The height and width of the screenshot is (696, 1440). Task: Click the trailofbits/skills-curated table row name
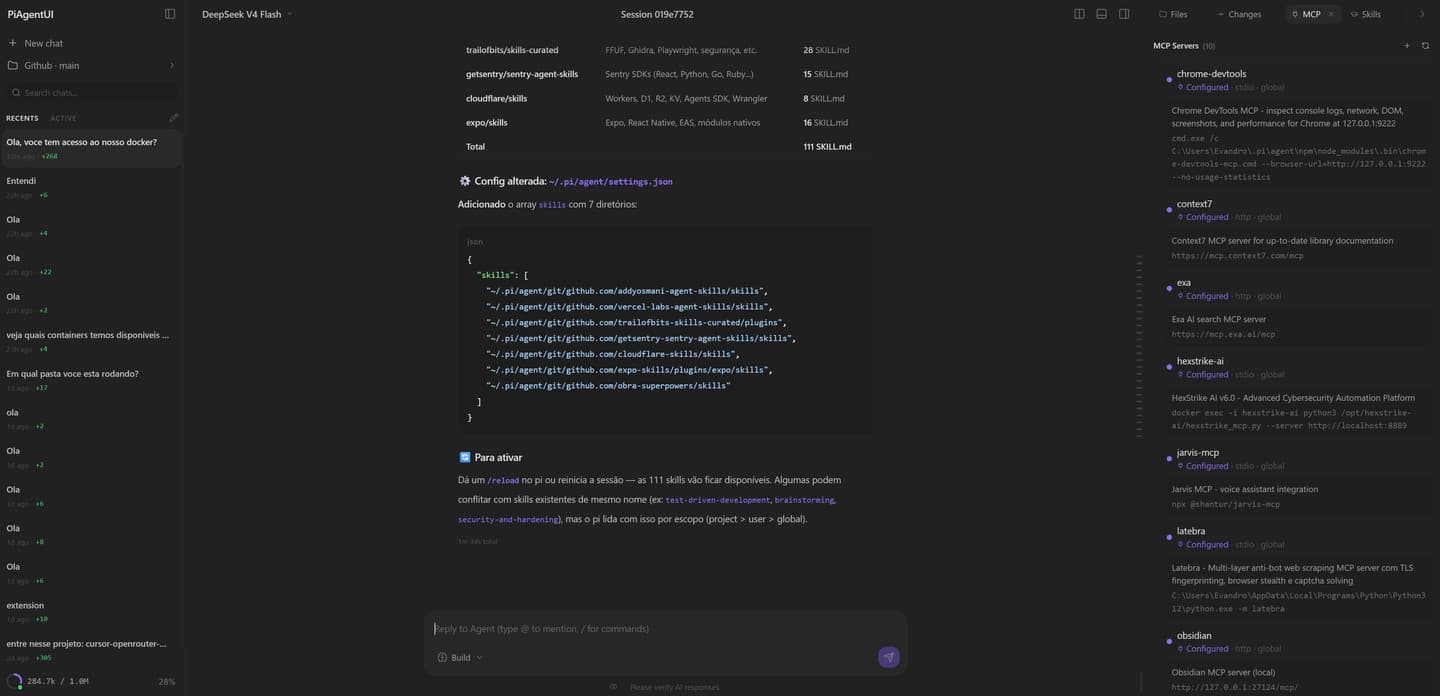point(512,50)
